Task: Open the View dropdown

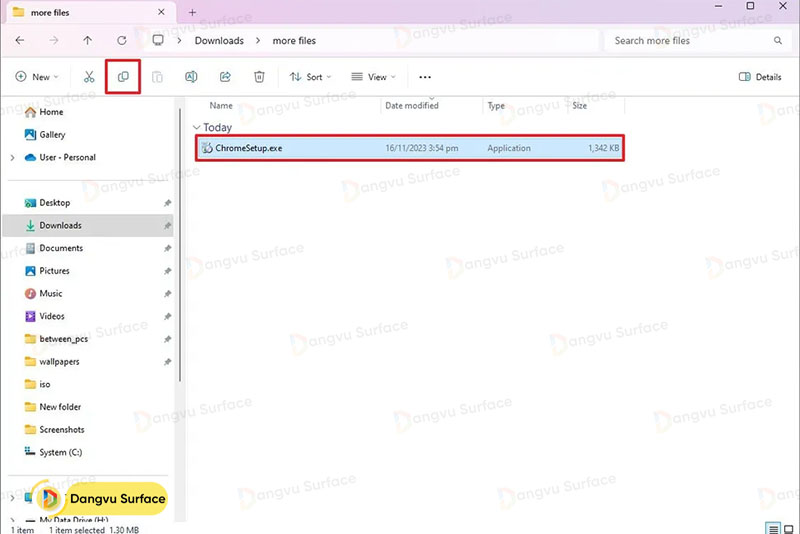Action: 374,77
